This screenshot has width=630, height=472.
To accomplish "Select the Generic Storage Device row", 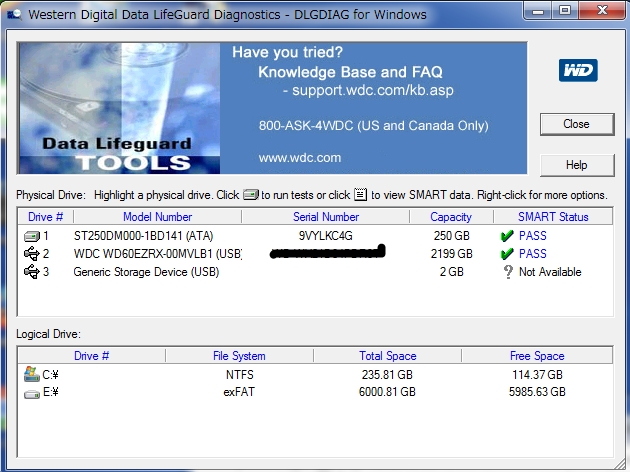I will [315, 272].
